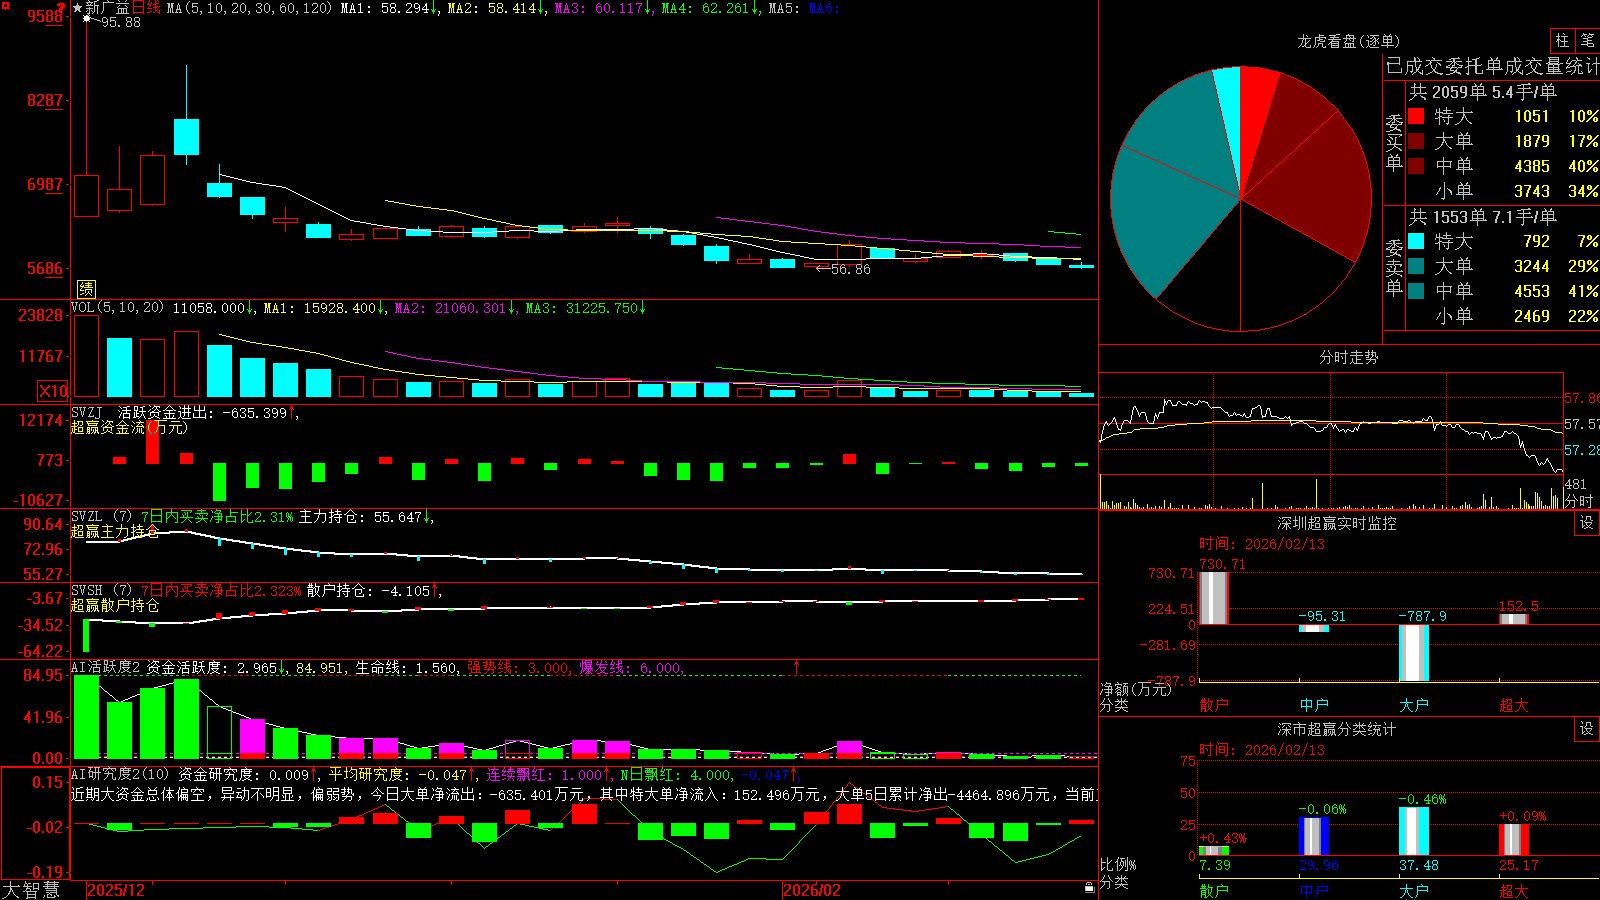
Task: Click the 分时走势 panel title
Action: (x=1348, y=357)
